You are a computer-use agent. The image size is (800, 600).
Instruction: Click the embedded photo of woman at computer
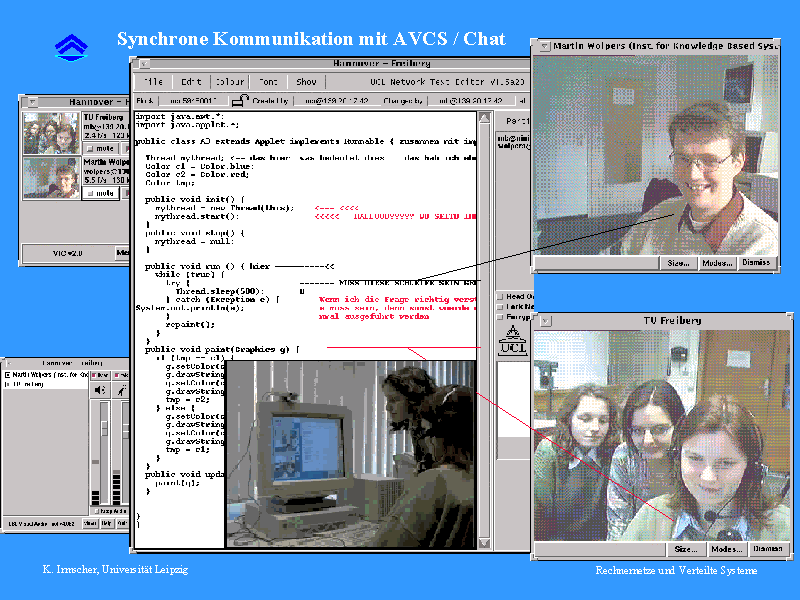(351, 454)
